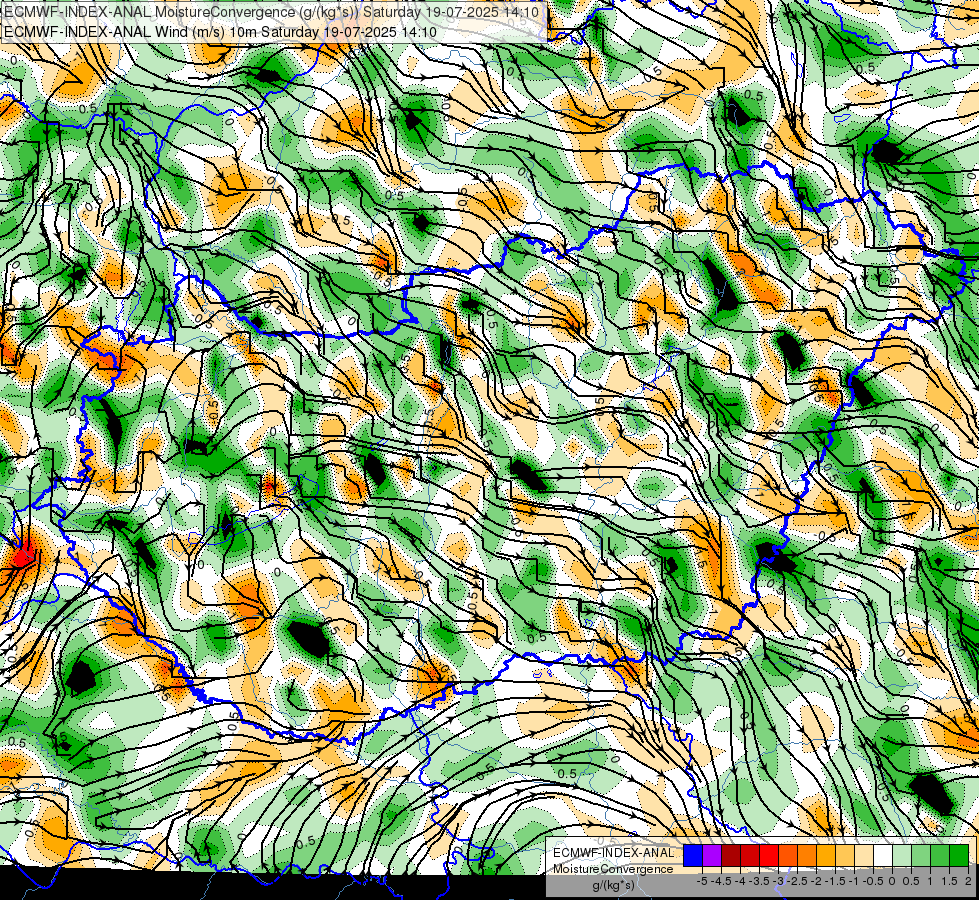Screen dimensions: 979x900
Task: Click the MoistureConvergence label in the legend
Action: (x=613, y=869)
